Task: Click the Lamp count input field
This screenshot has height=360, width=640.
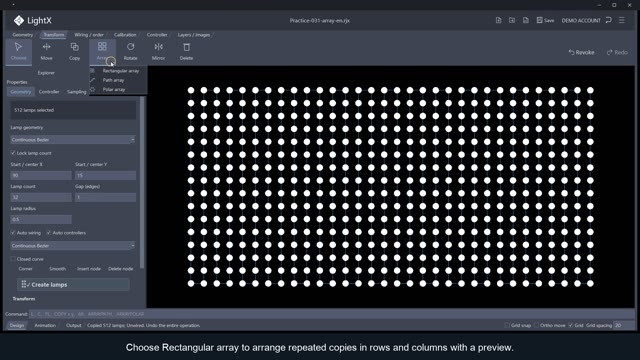Action: click(41, 197)
